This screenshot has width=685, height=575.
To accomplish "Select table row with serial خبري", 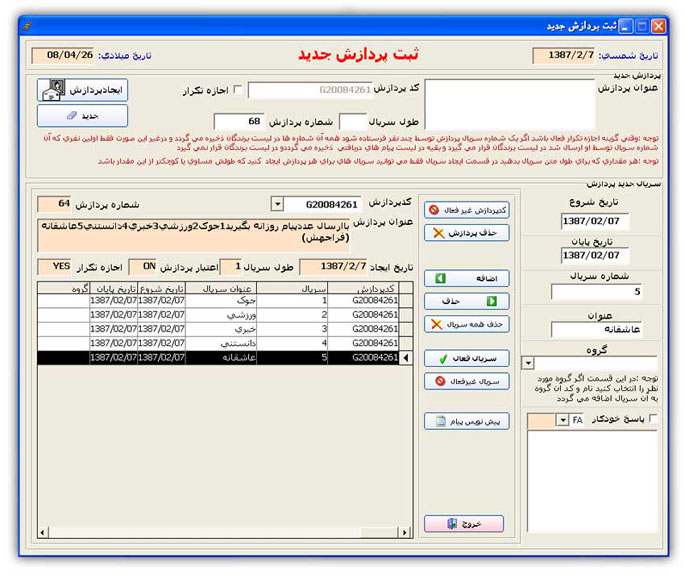I will [x=225, y=329].
